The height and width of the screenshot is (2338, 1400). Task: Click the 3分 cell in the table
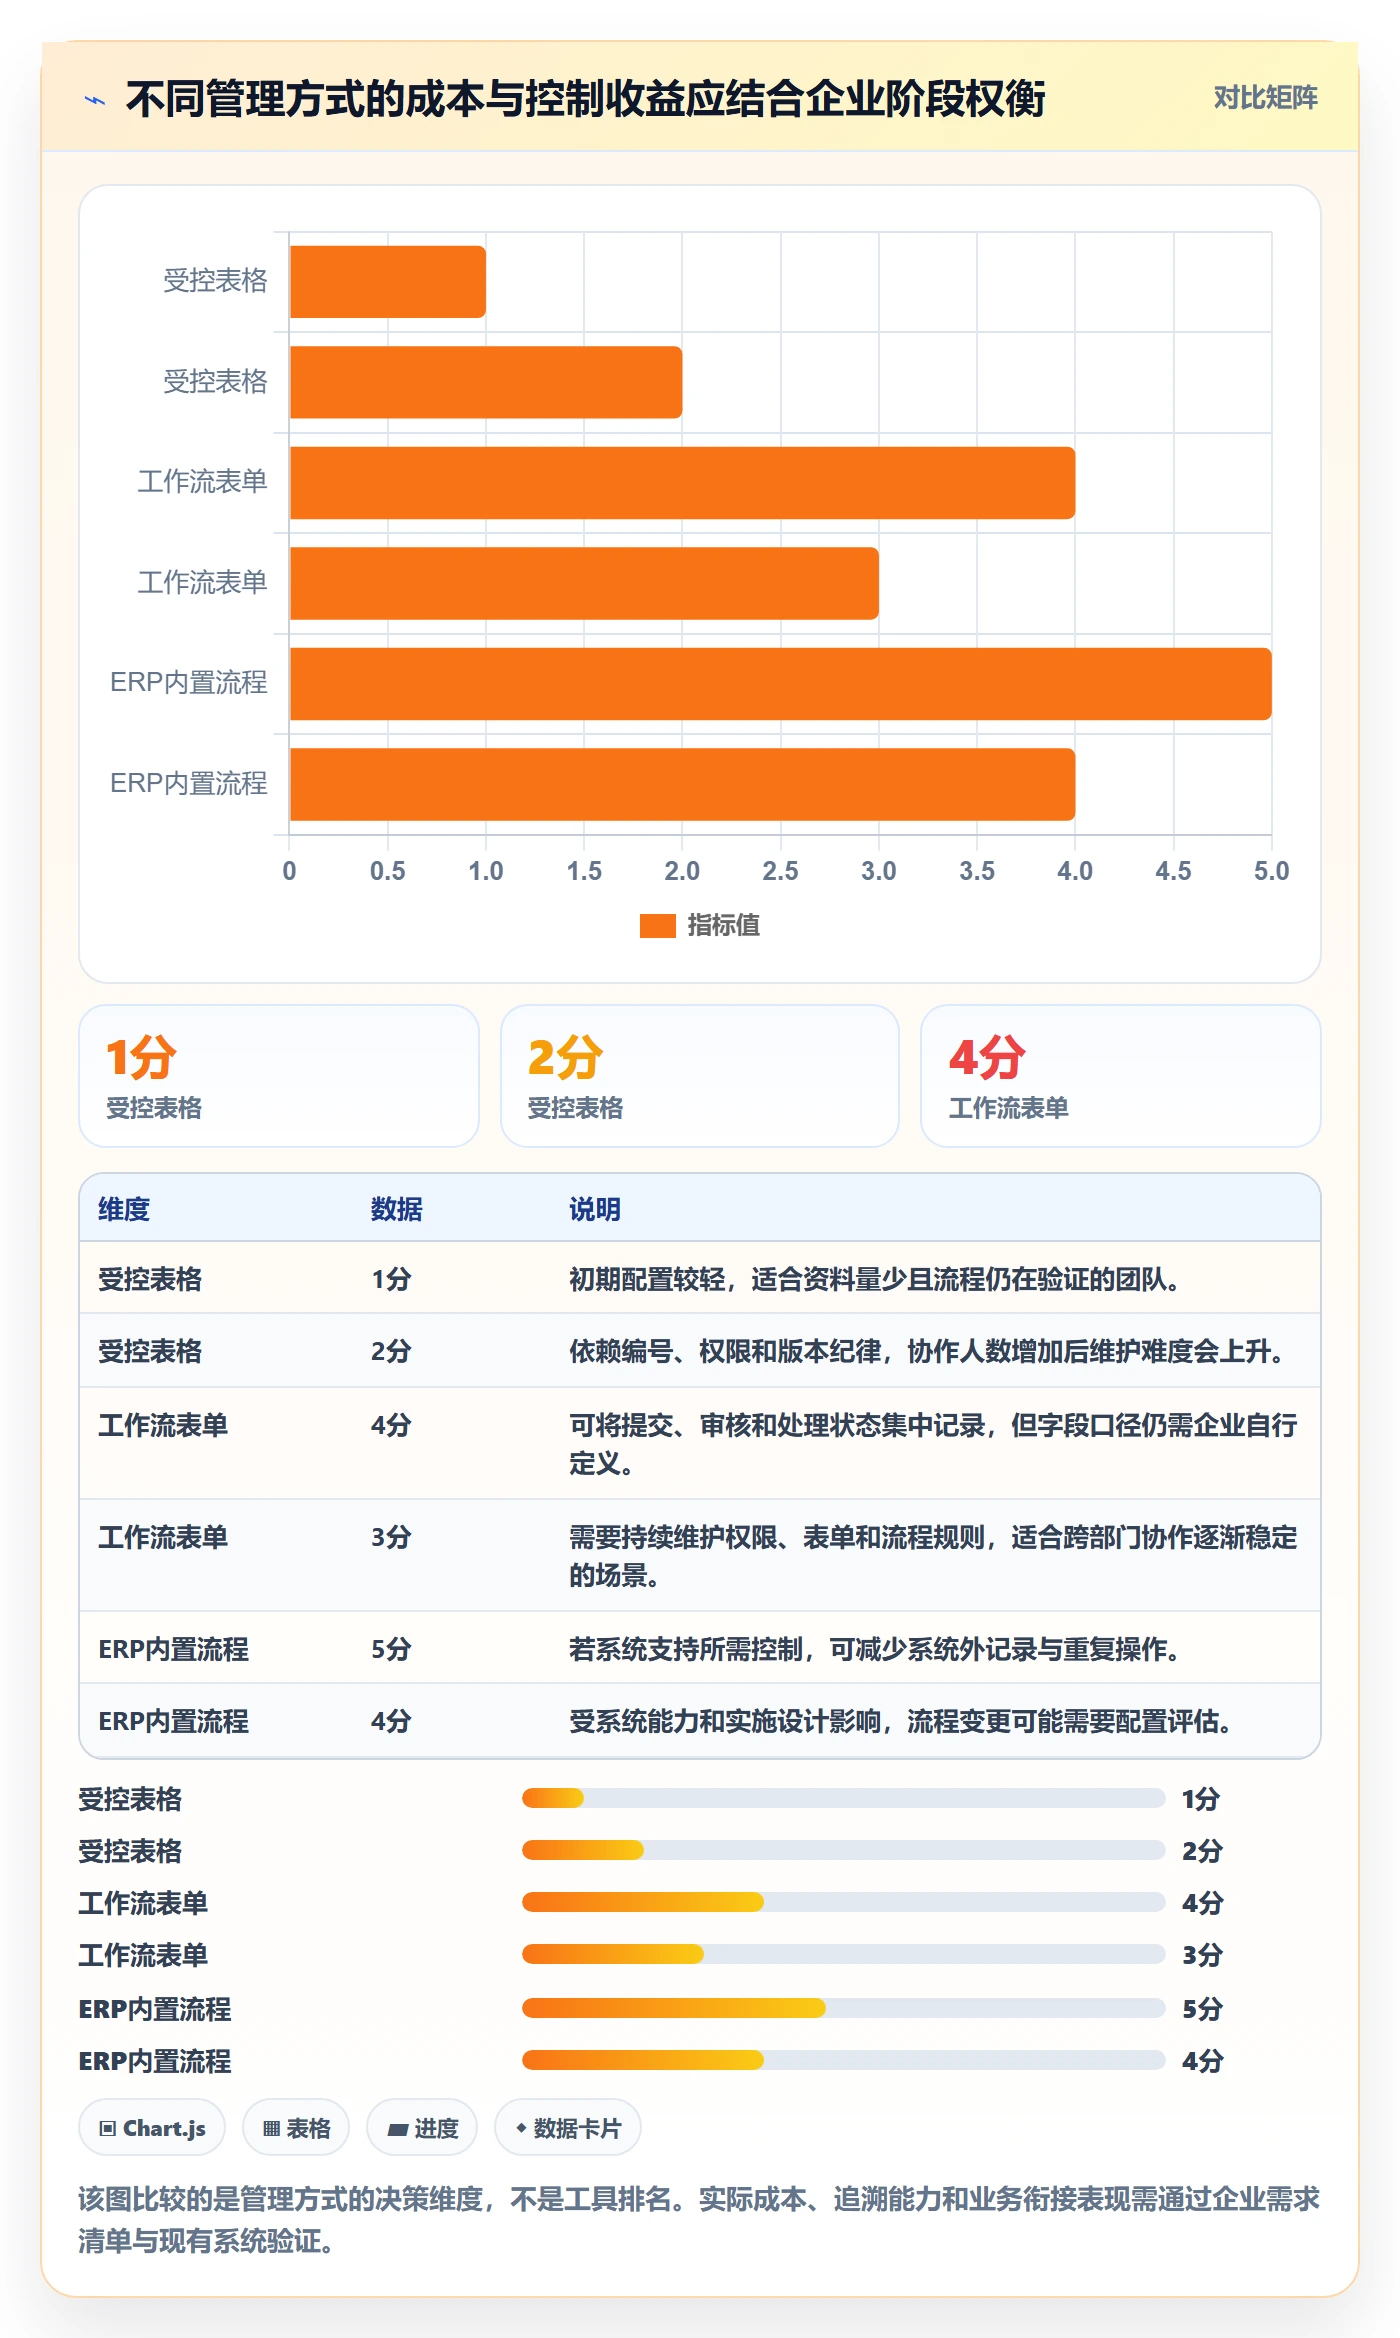391,1537
